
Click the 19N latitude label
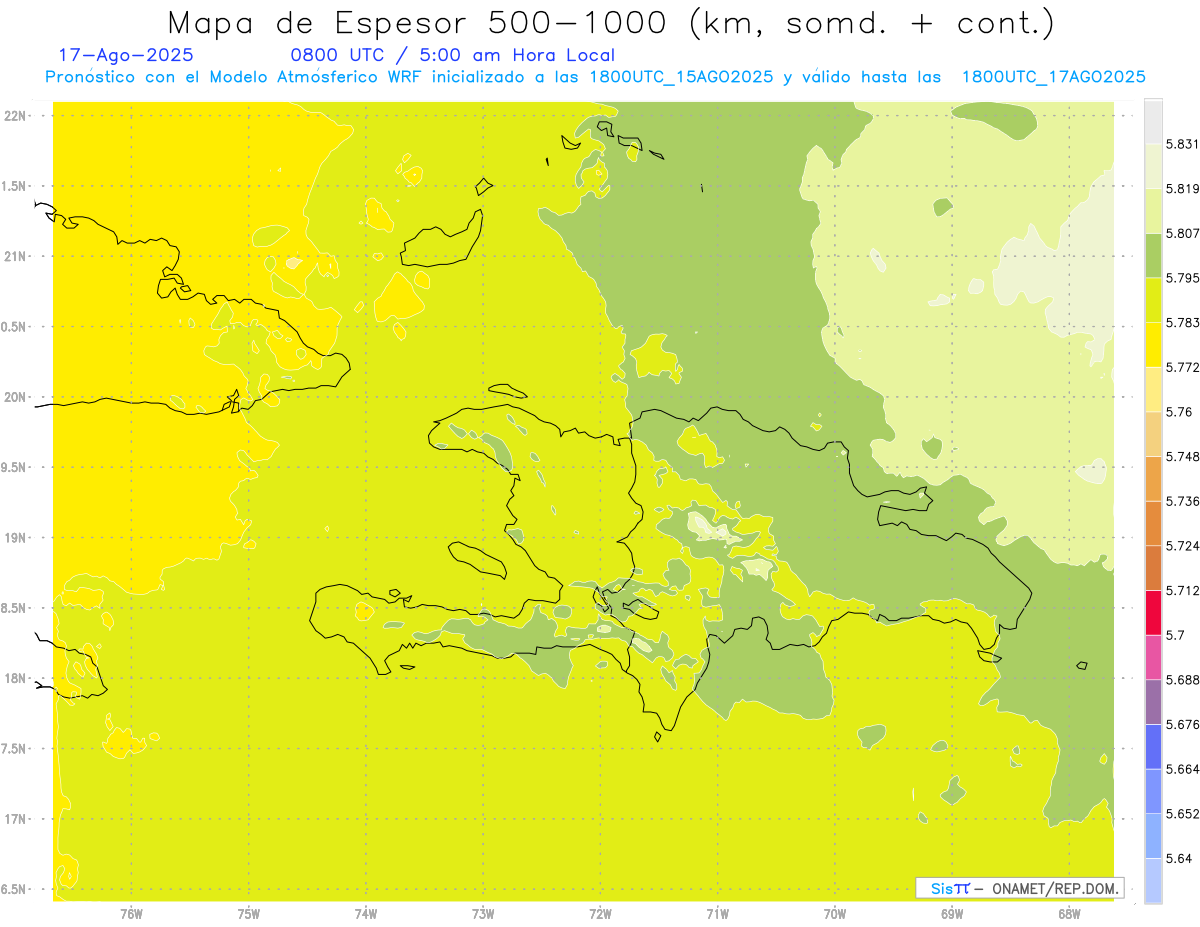[15, 538]
